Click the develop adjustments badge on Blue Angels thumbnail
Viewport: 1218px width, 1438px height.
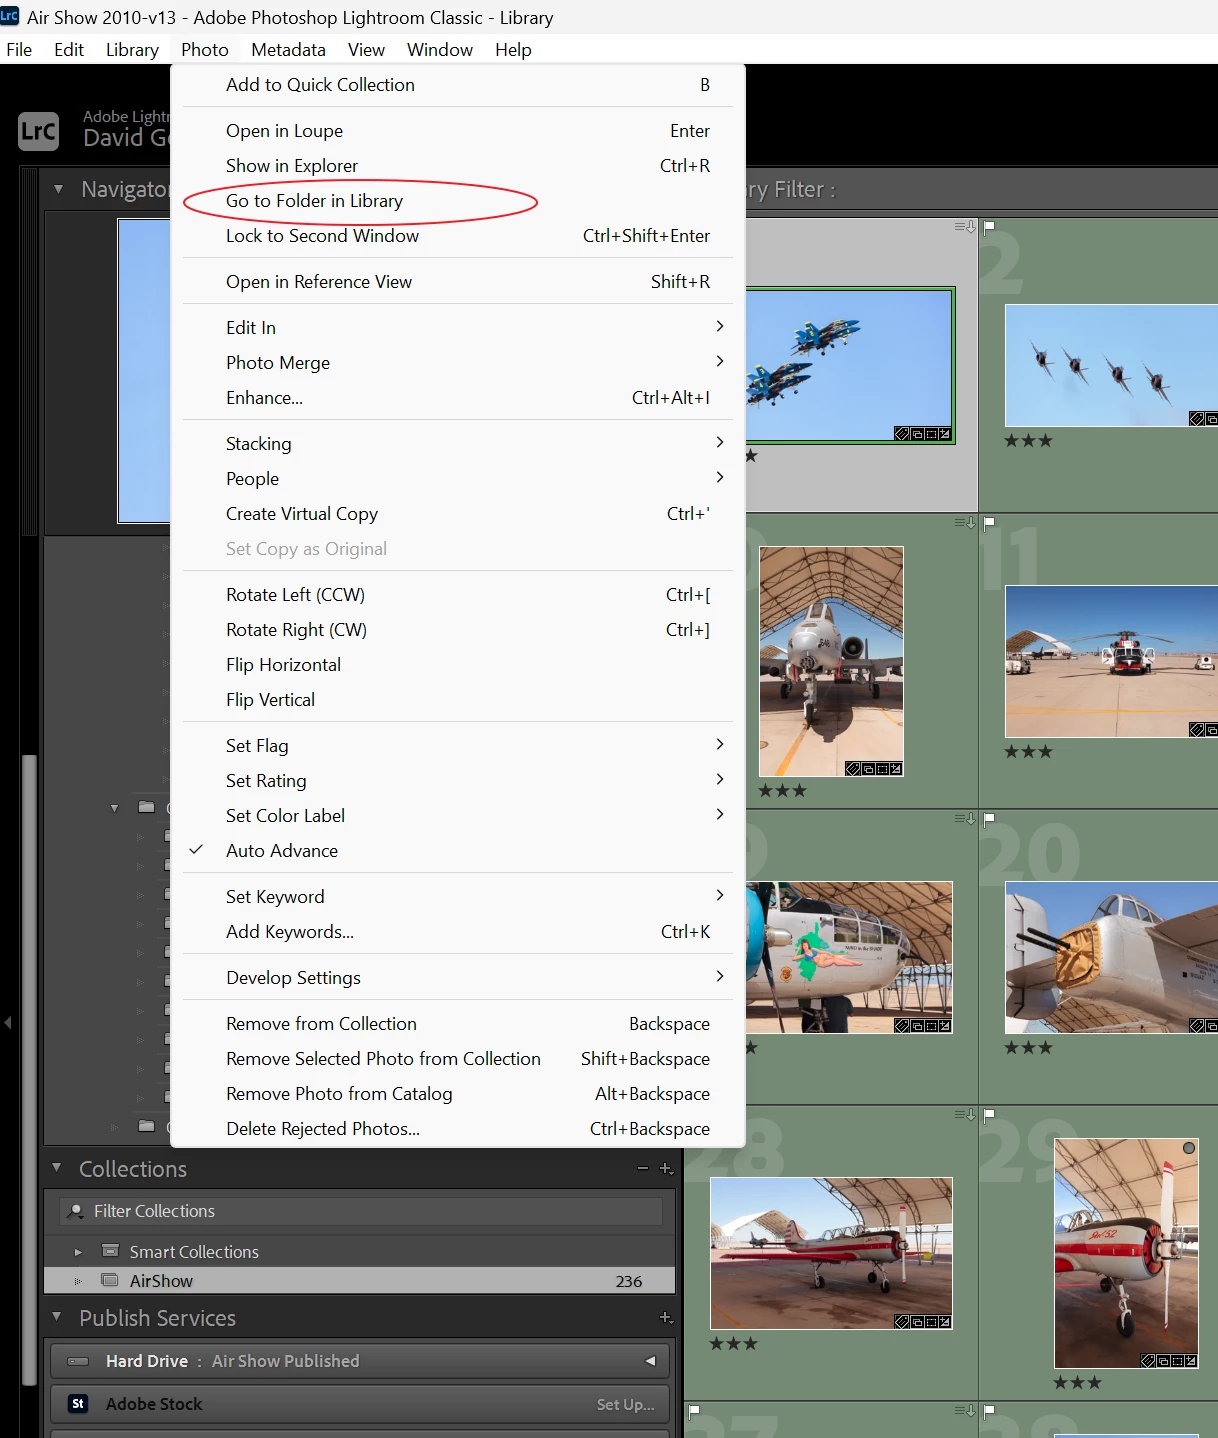(x=945, y=434)
